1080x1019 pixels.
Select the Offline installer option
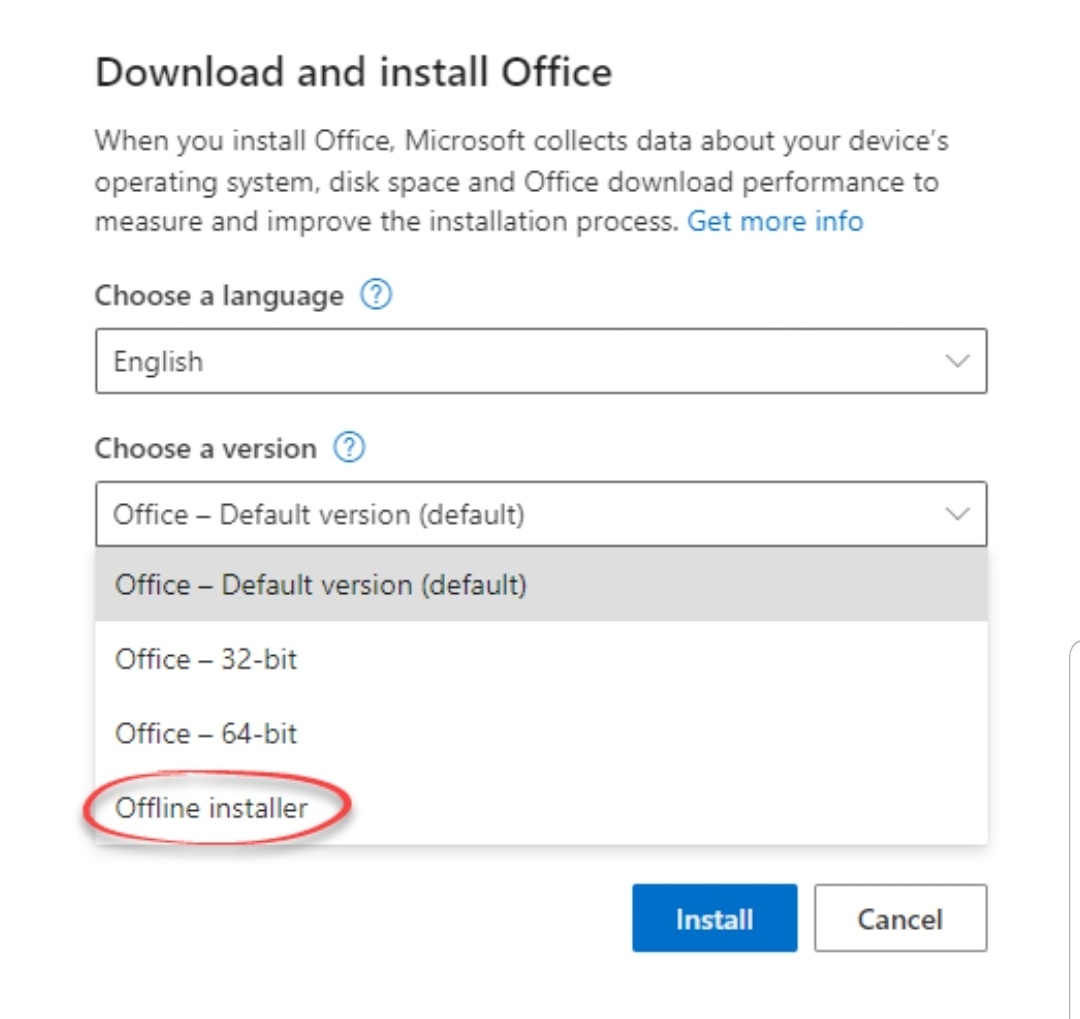(541, 807)
